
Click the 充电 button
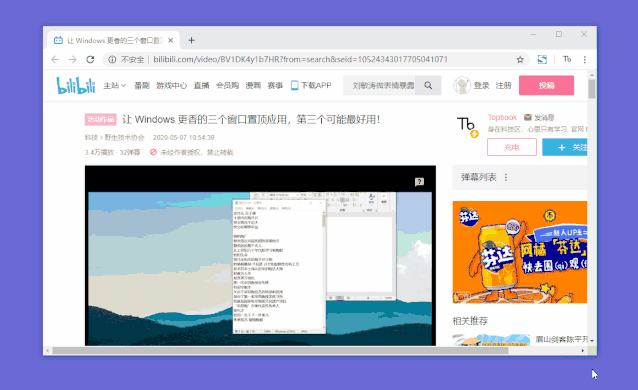pyautogui.click(x=512, y=147)
